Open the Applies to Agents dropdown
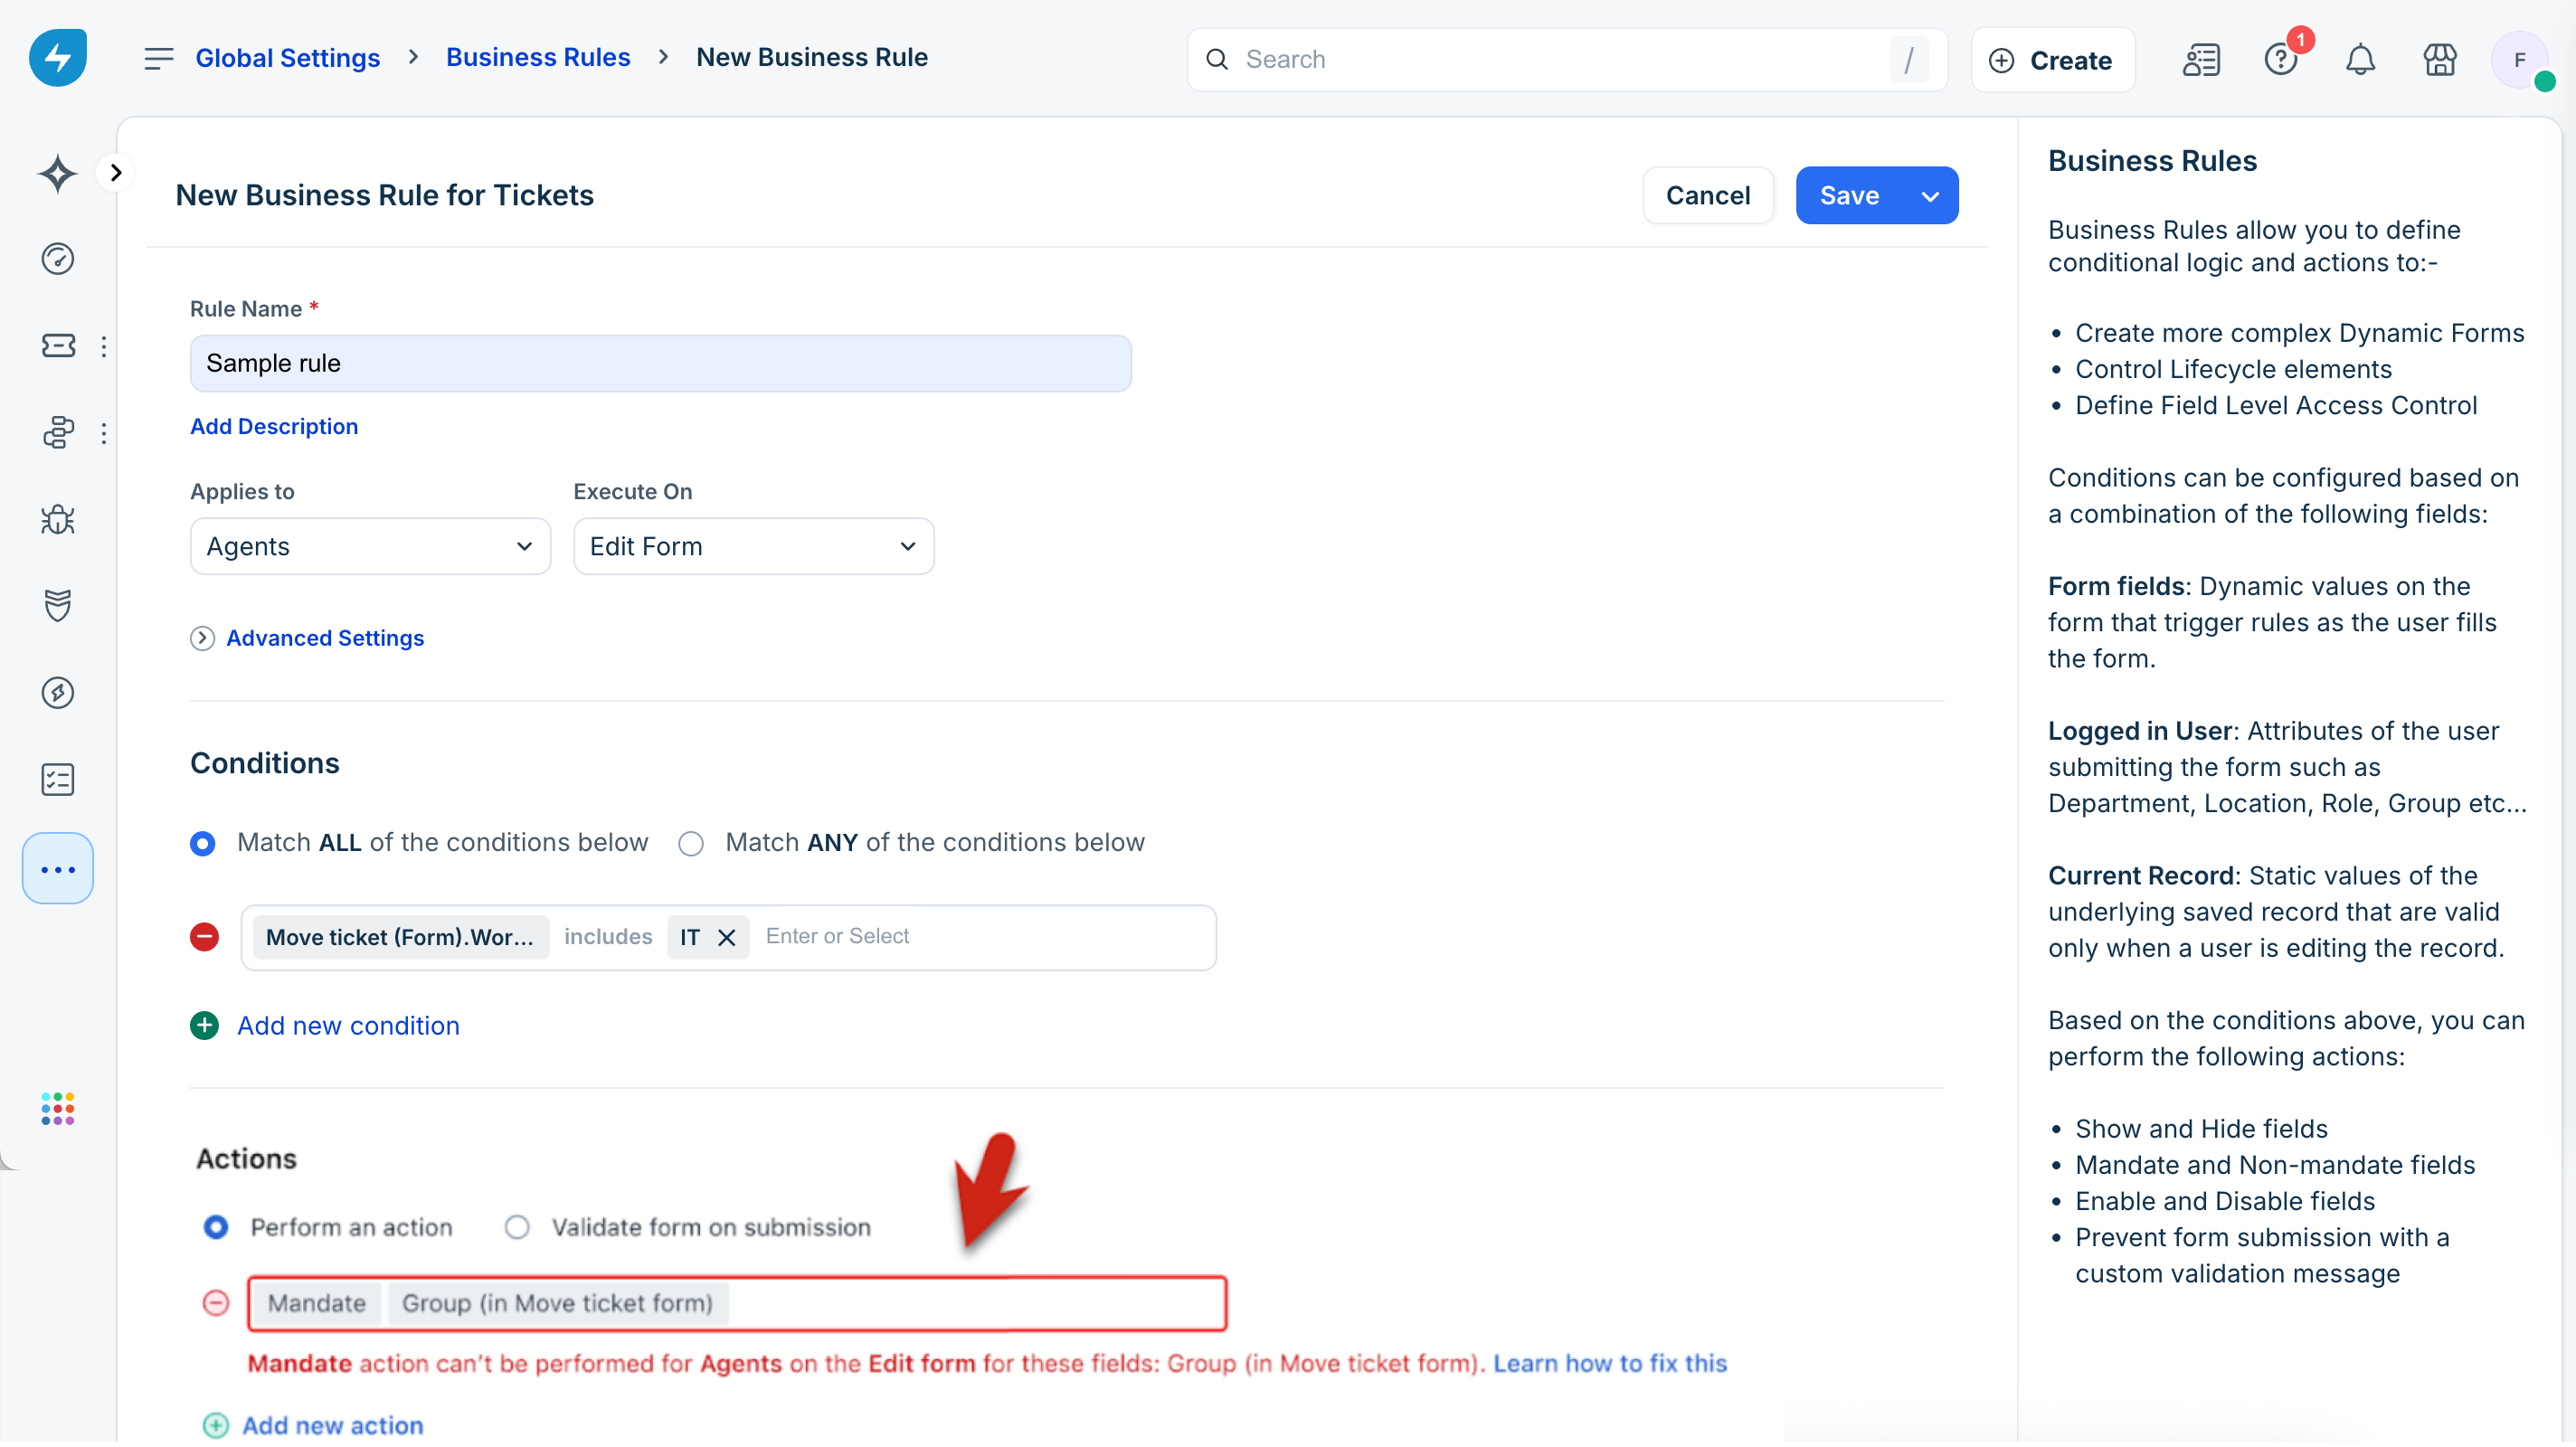2576x1447 pixels. point(370,546)
